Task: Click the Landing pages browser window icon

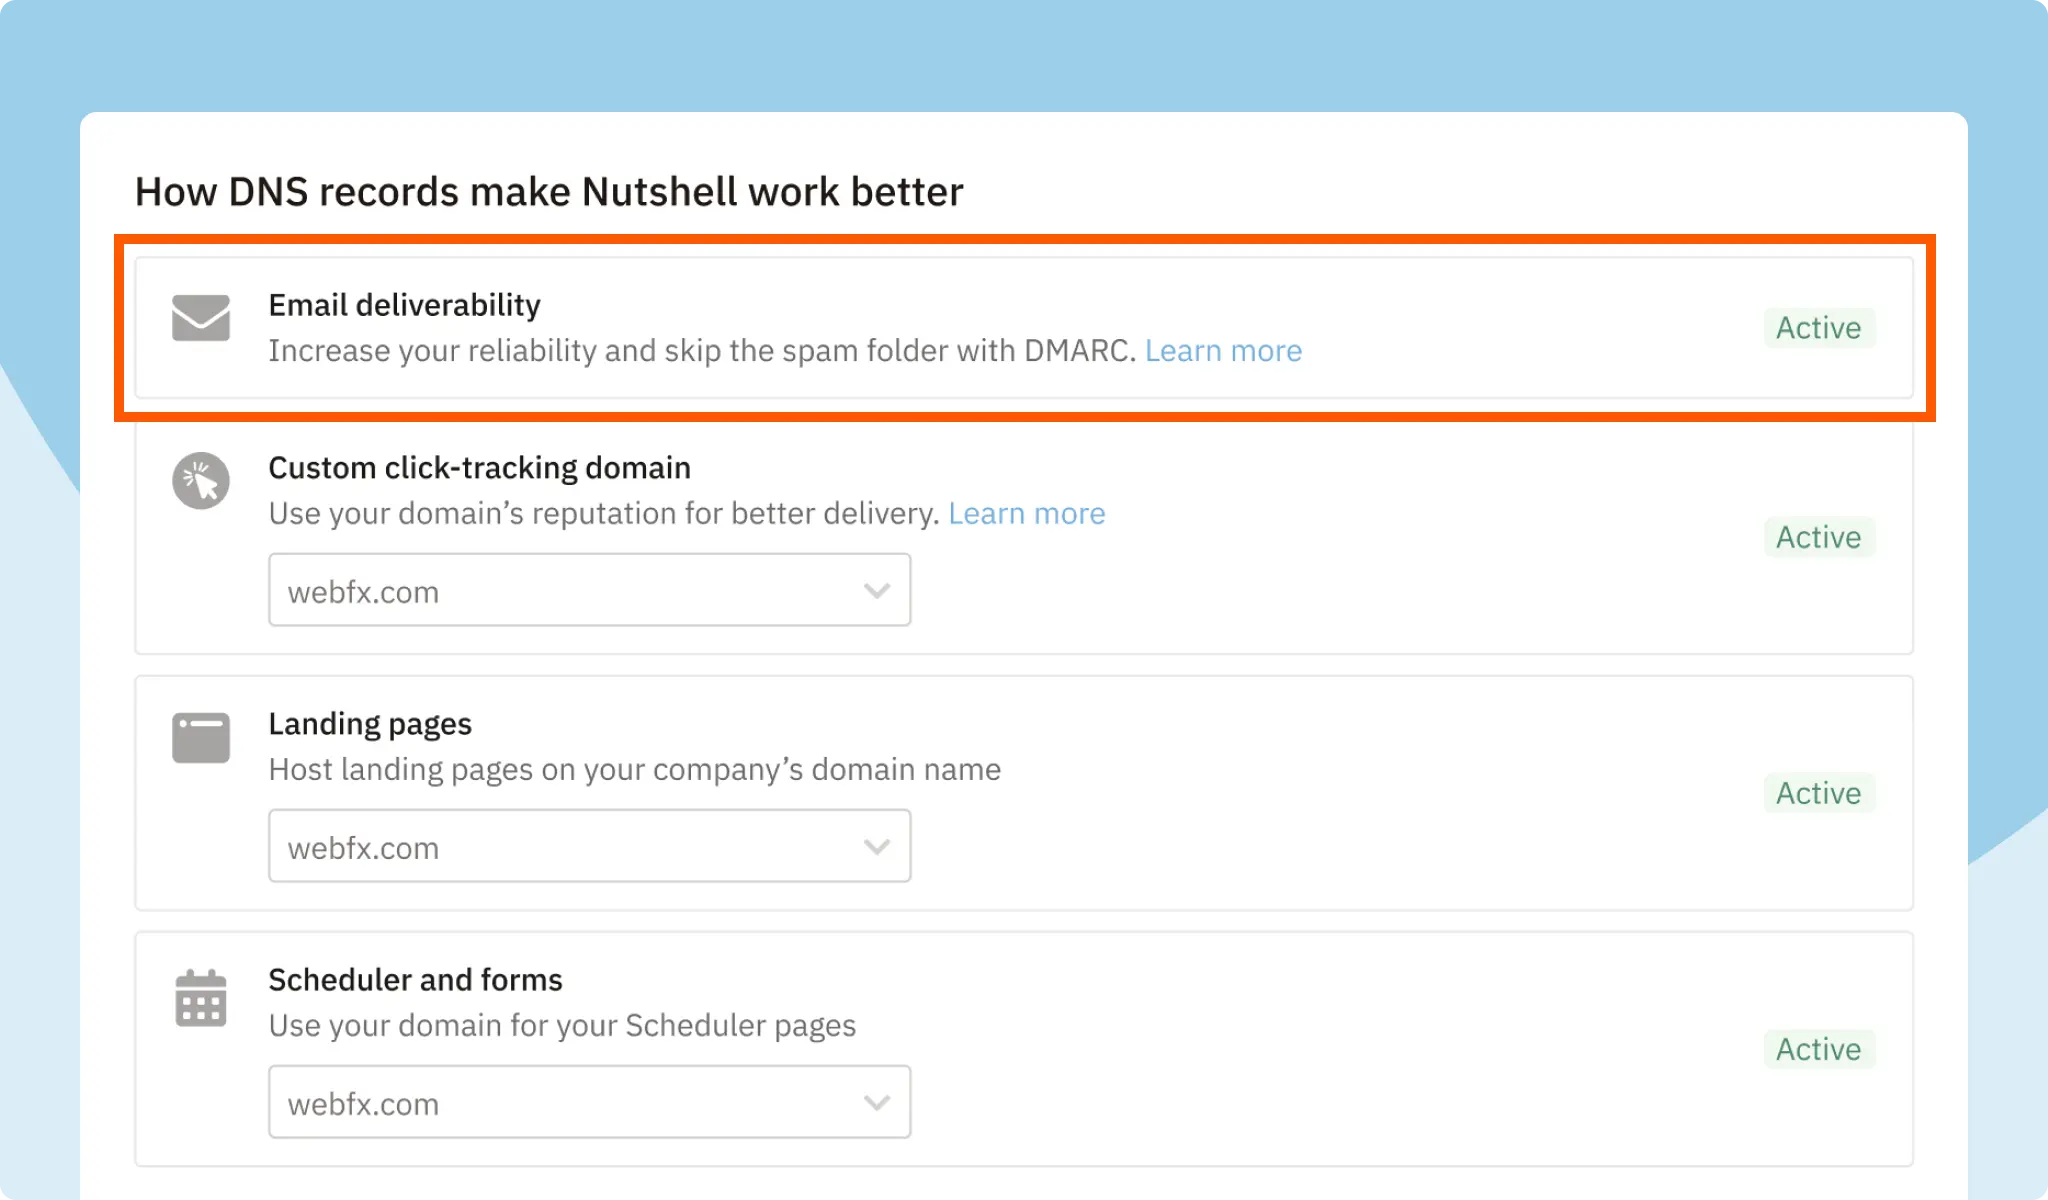Action: coord(201,737)
